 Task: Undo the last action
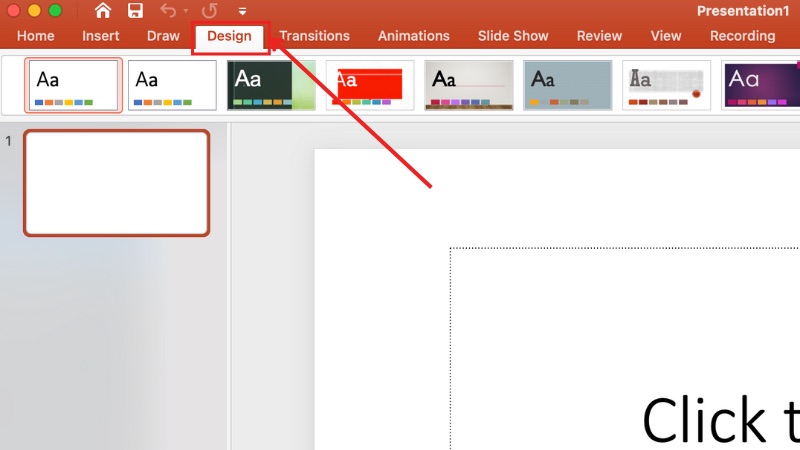[x=168, y=10]
